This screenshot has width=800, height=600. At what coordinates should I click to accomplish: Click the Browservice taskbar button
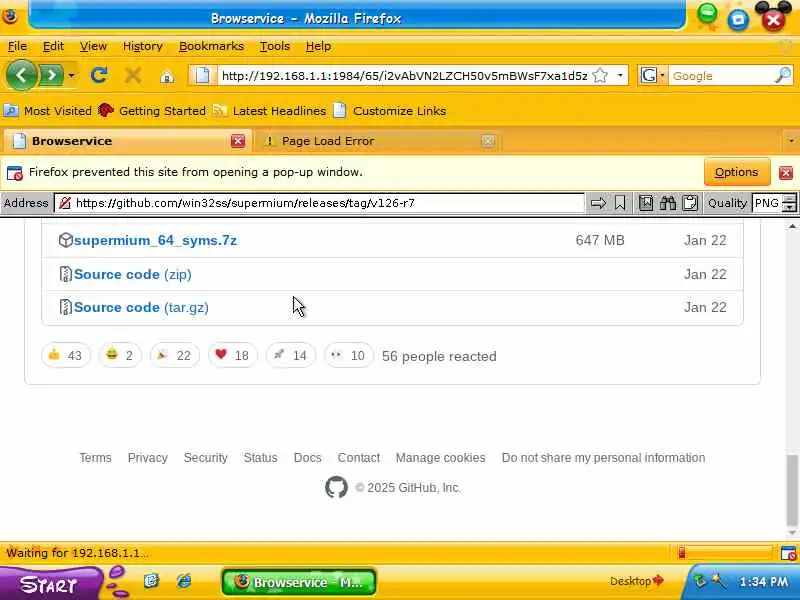299,583
